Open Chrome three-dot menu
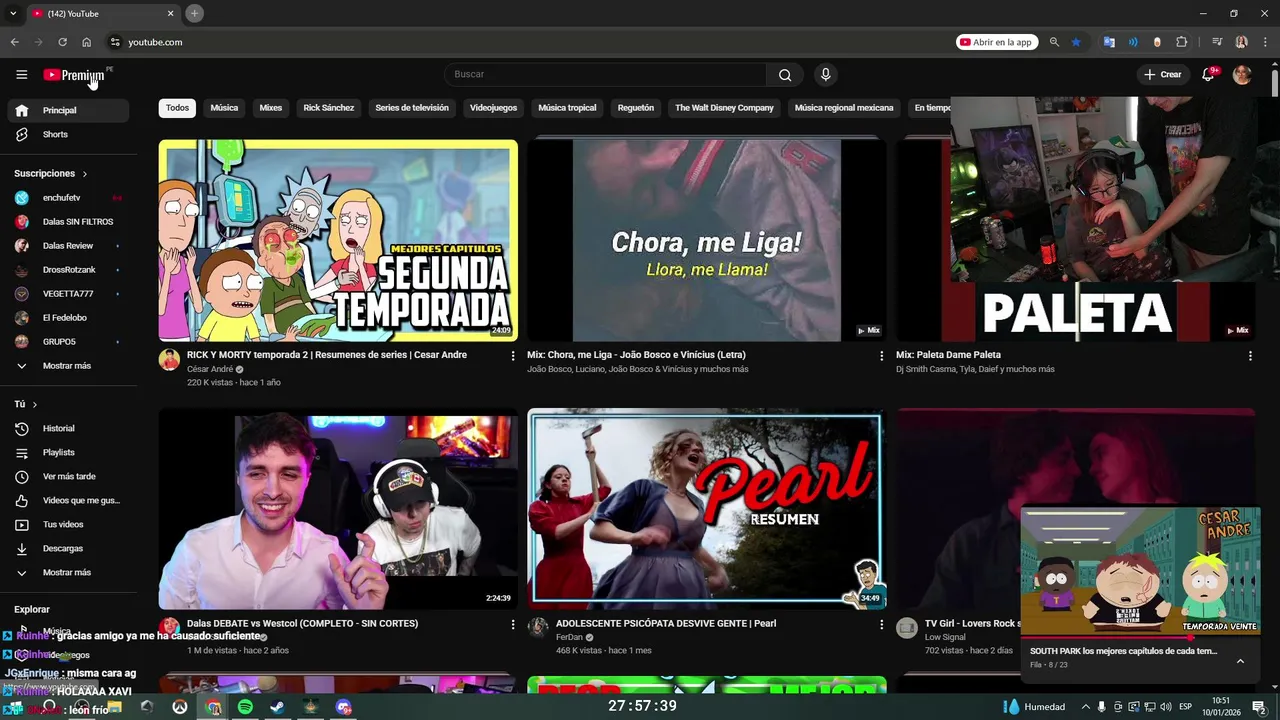 (1265, 42)
